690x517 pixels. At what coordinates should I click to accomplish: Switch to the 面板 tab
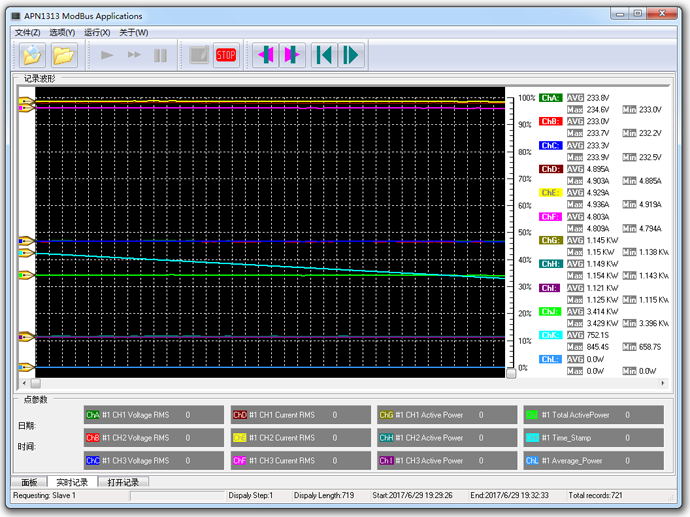click(29, 482)
